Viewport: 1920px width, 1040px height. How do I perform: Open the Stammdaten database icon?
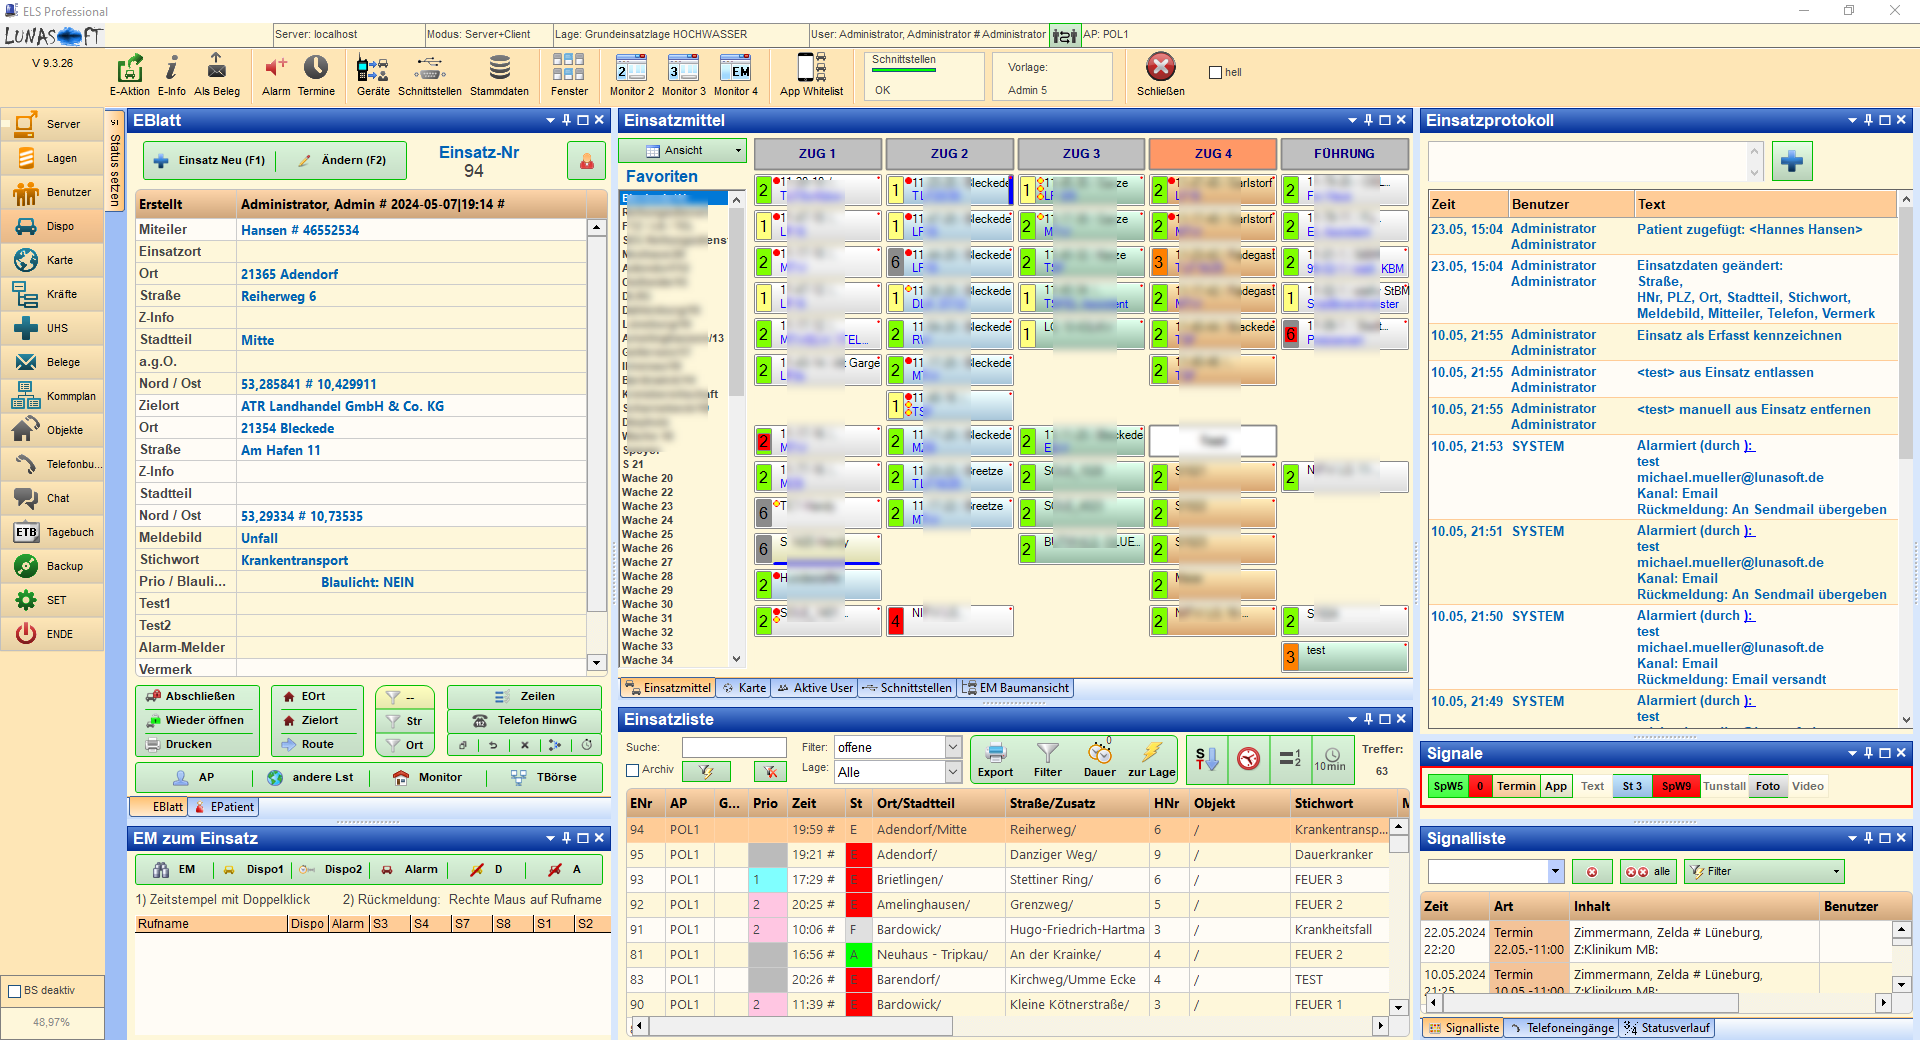[x=499, y=68]
